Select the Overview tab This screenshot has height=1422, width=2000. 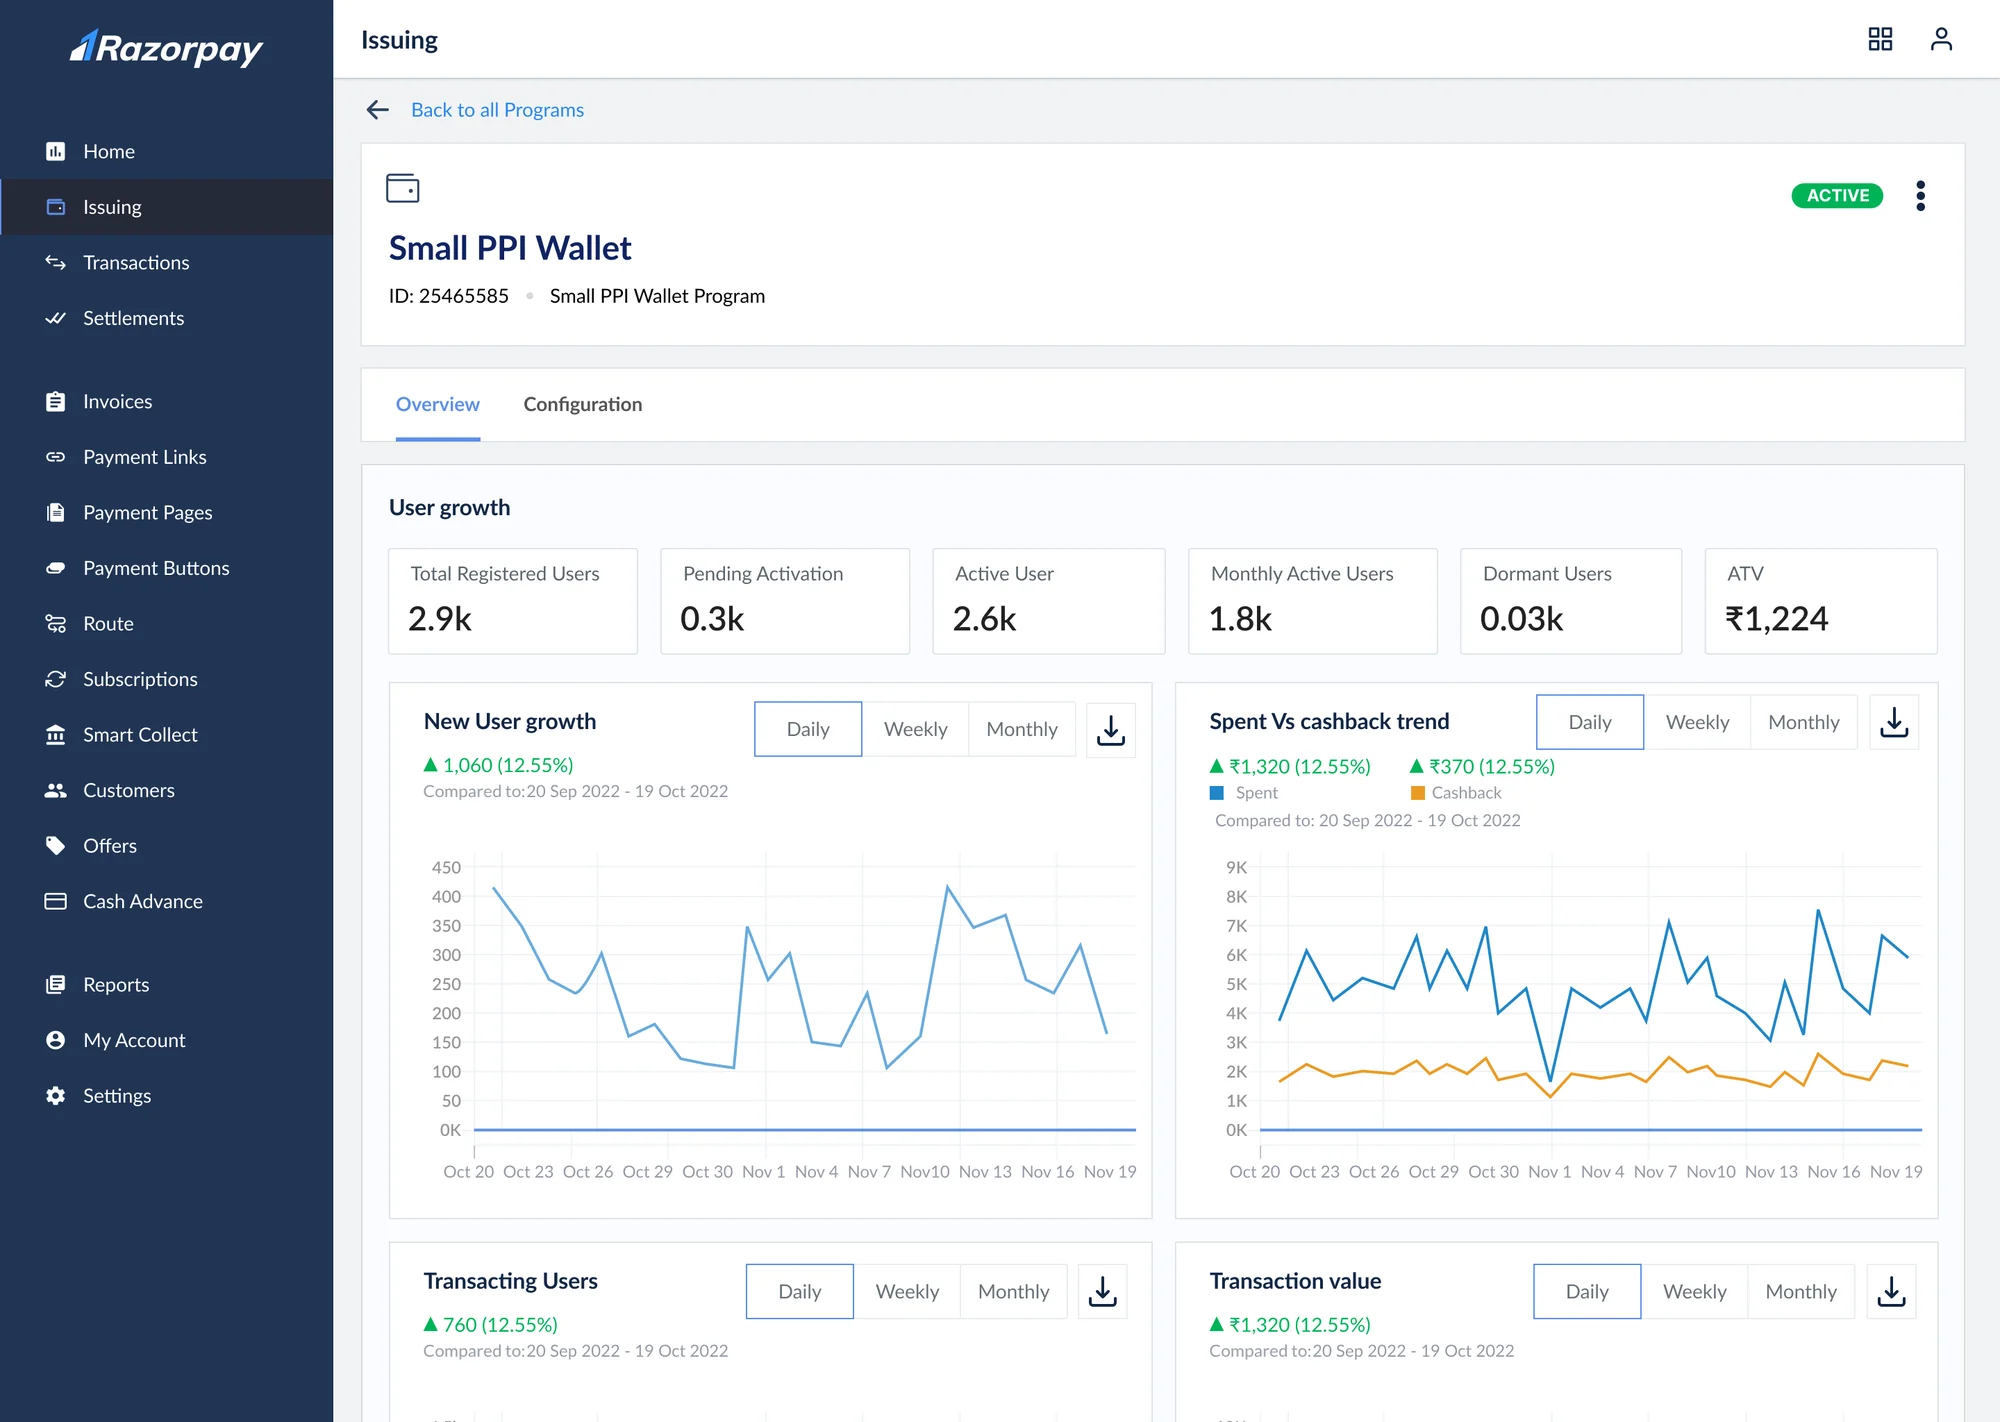point(438,404)
